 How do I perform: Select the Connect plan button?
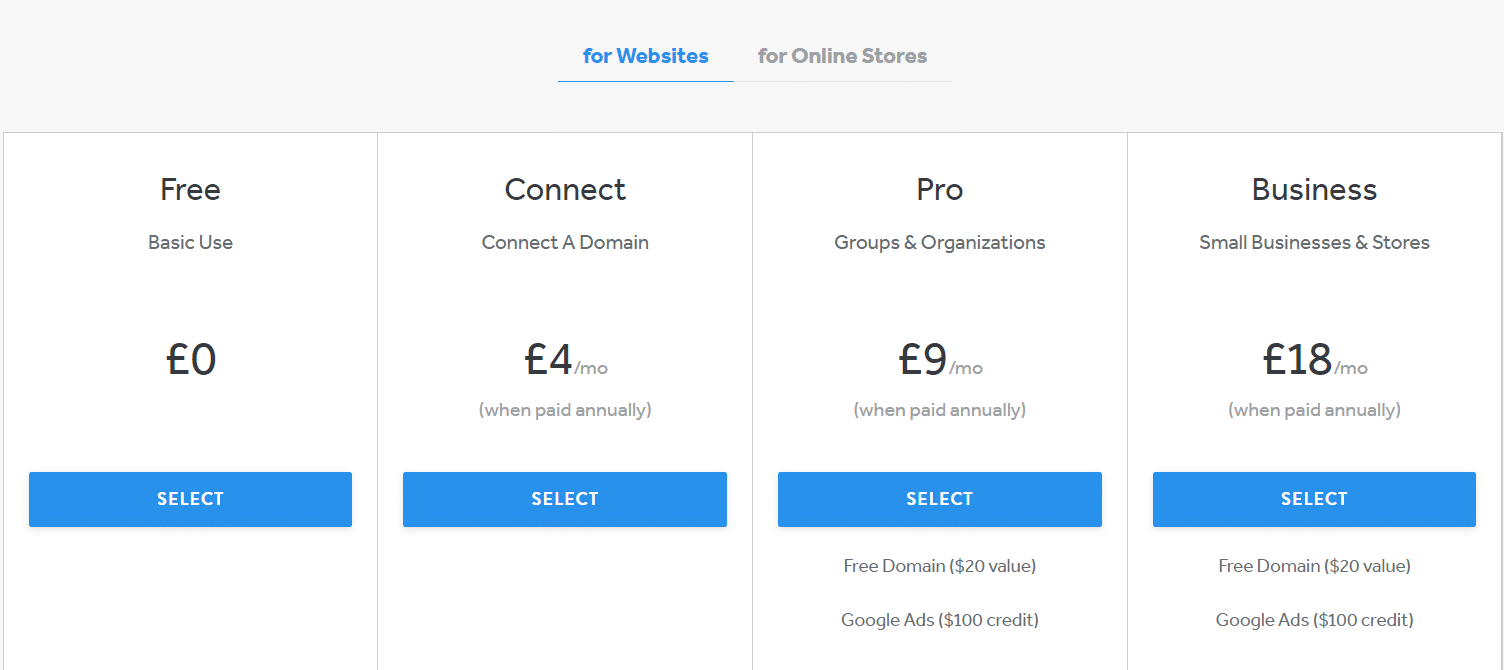tap(565, 499)
